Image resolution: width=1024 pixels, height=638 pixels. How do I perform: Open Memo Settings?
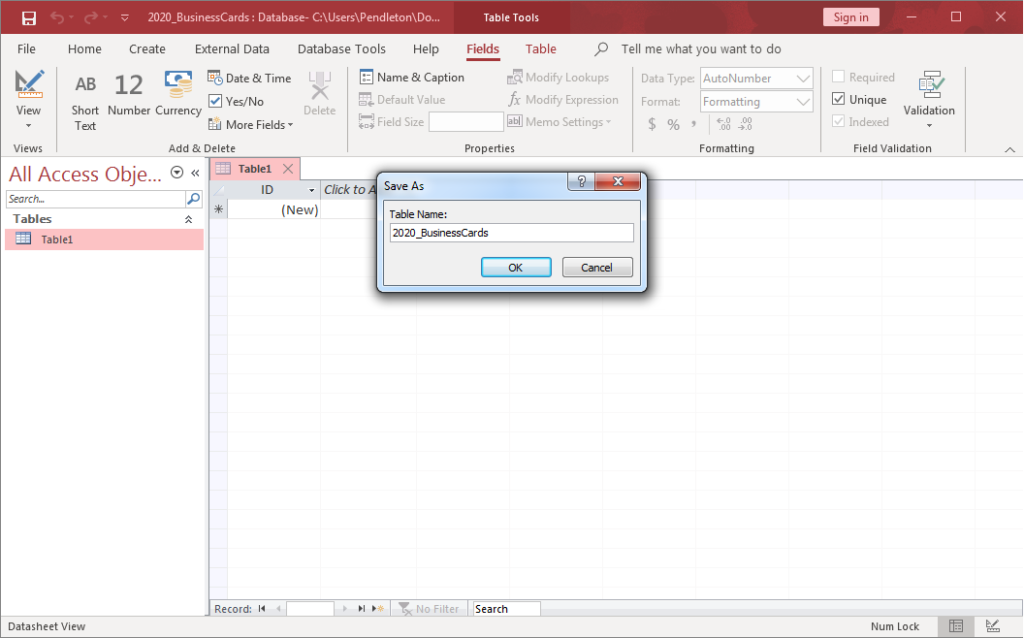[570, 121]
